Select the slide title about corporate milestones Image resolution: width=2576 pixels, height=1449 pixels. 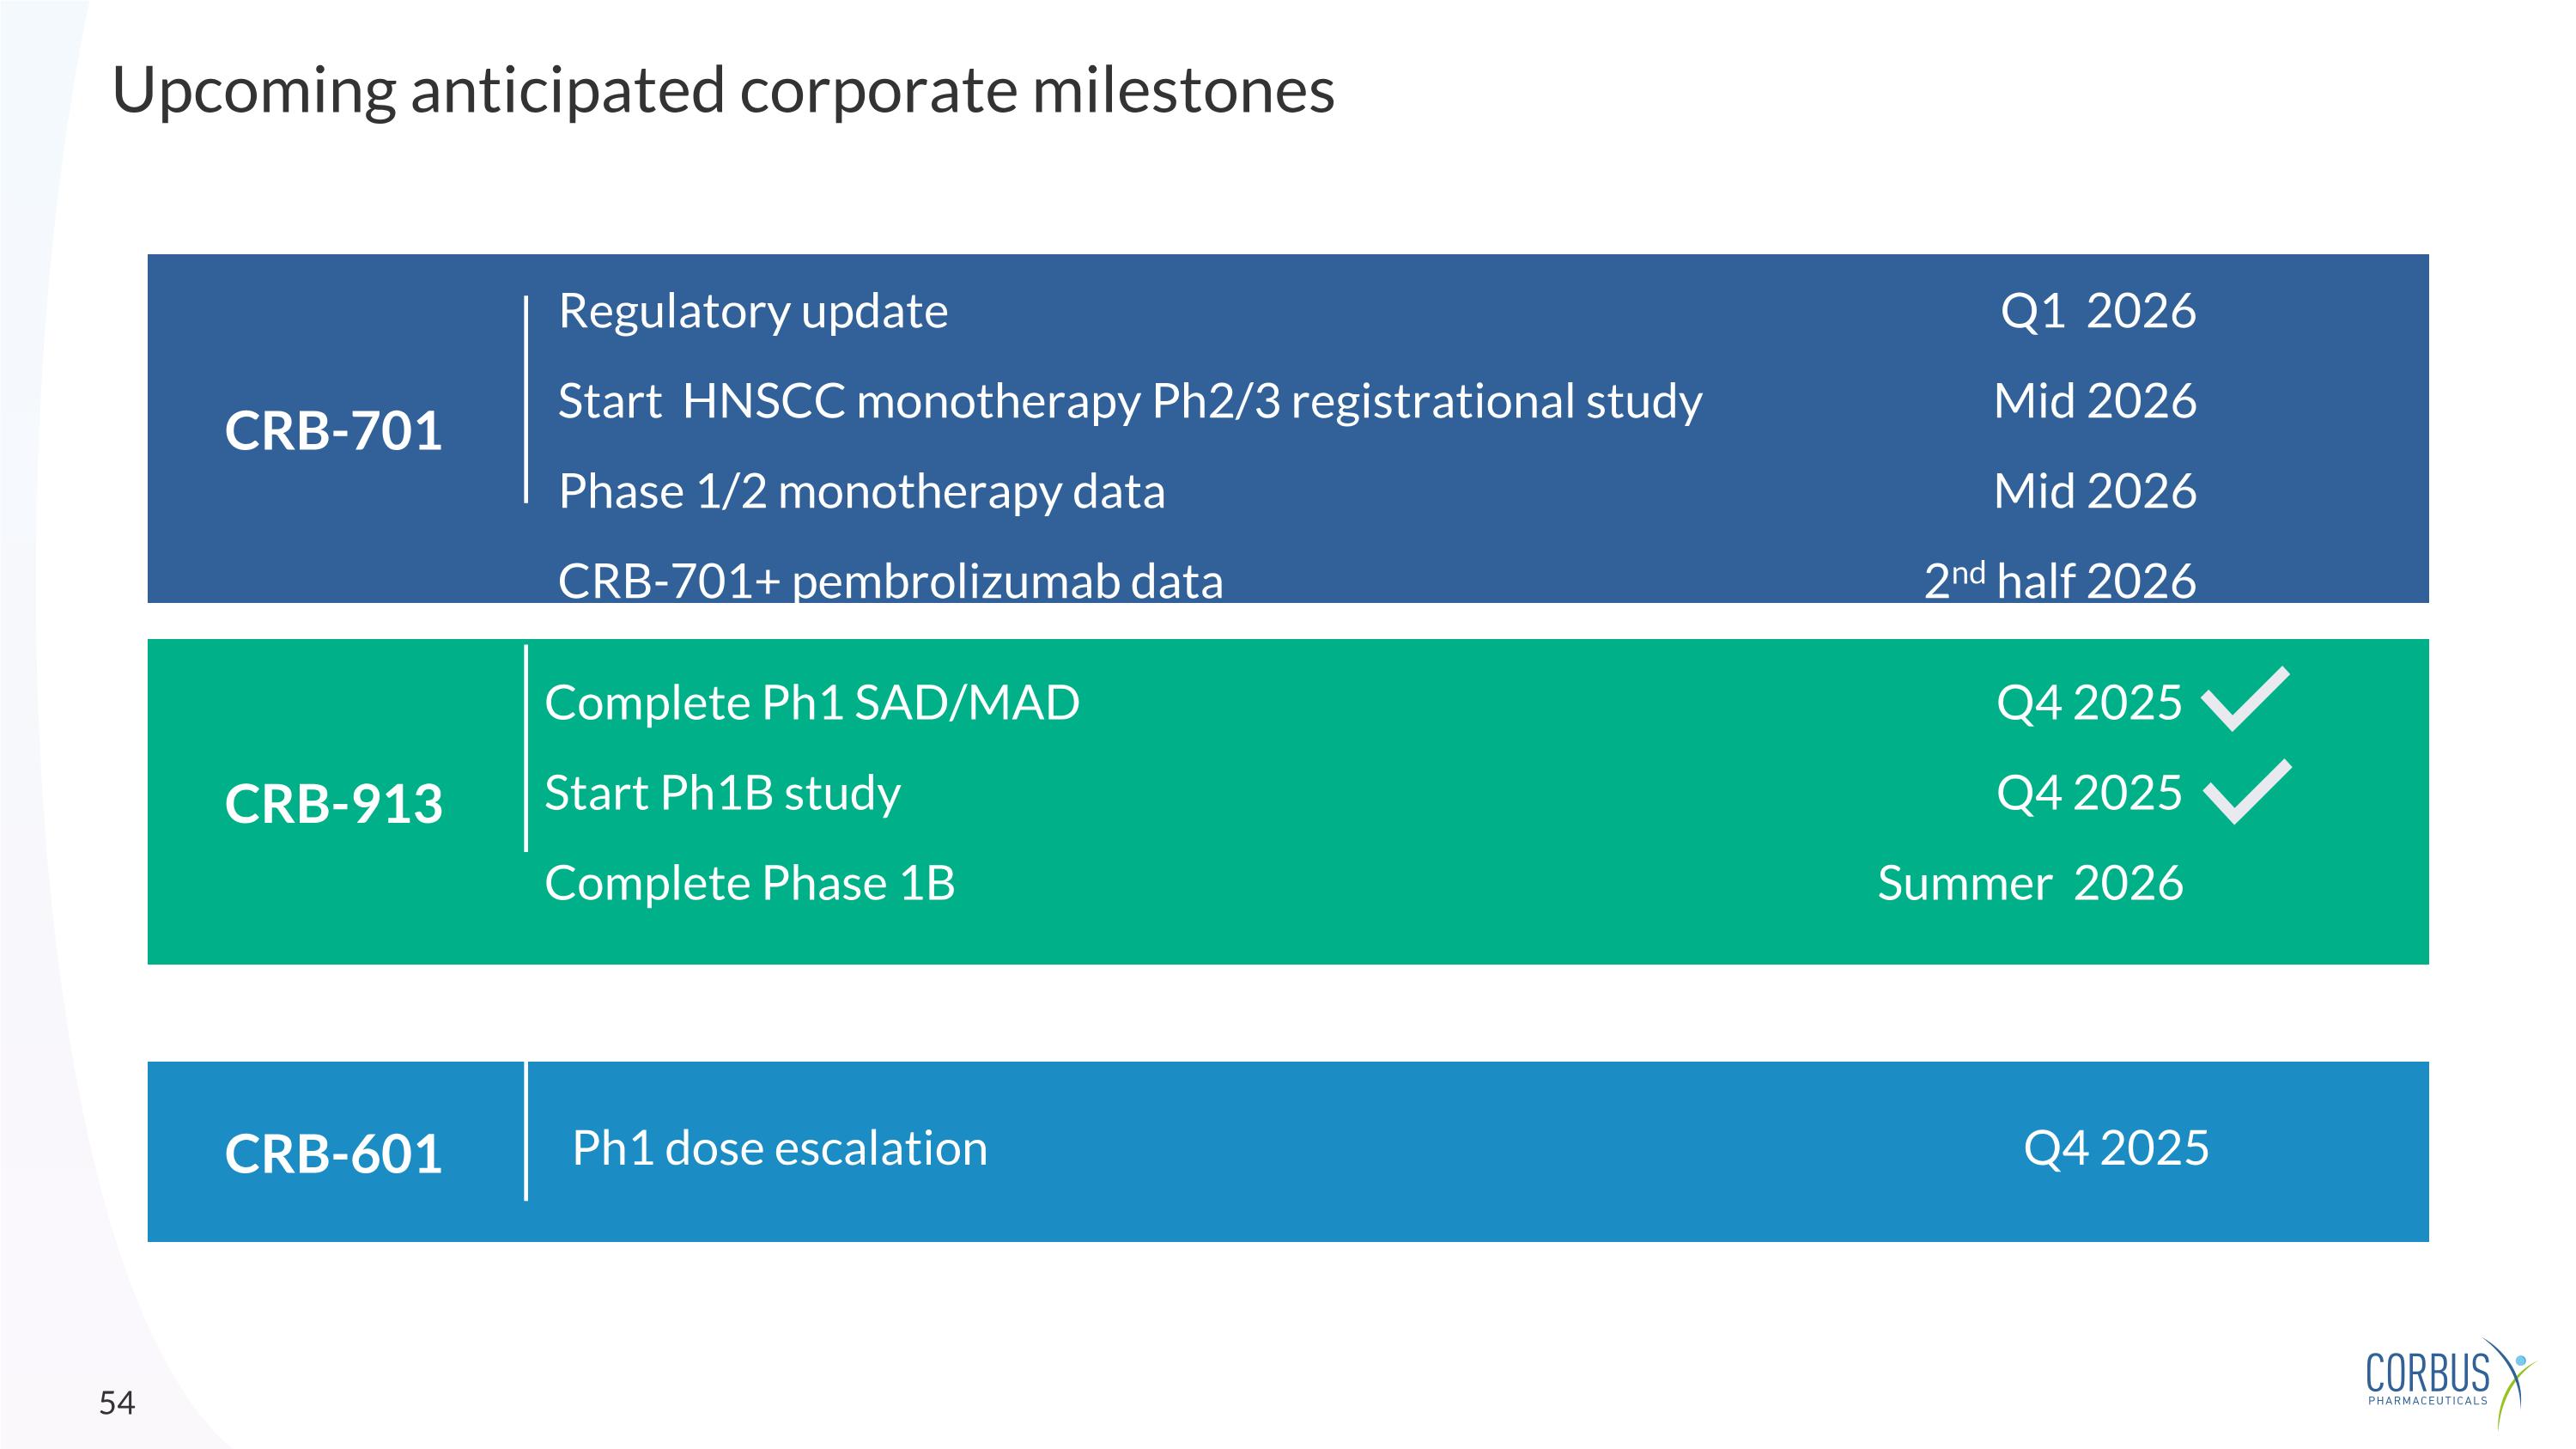point(723,90)
